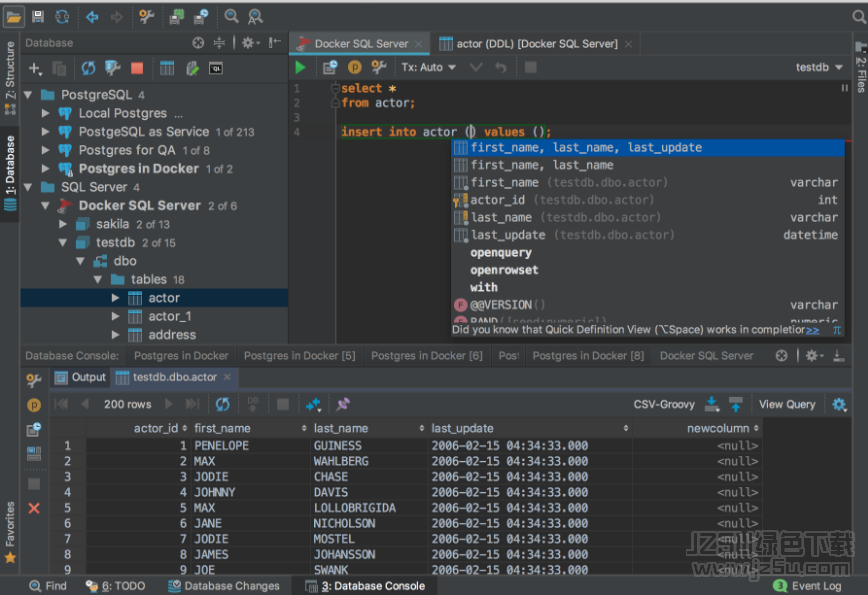The width and height of the screenshot is (868, 595).
Task: Open the Database panel gear settings
Action: tap(250, 43)
